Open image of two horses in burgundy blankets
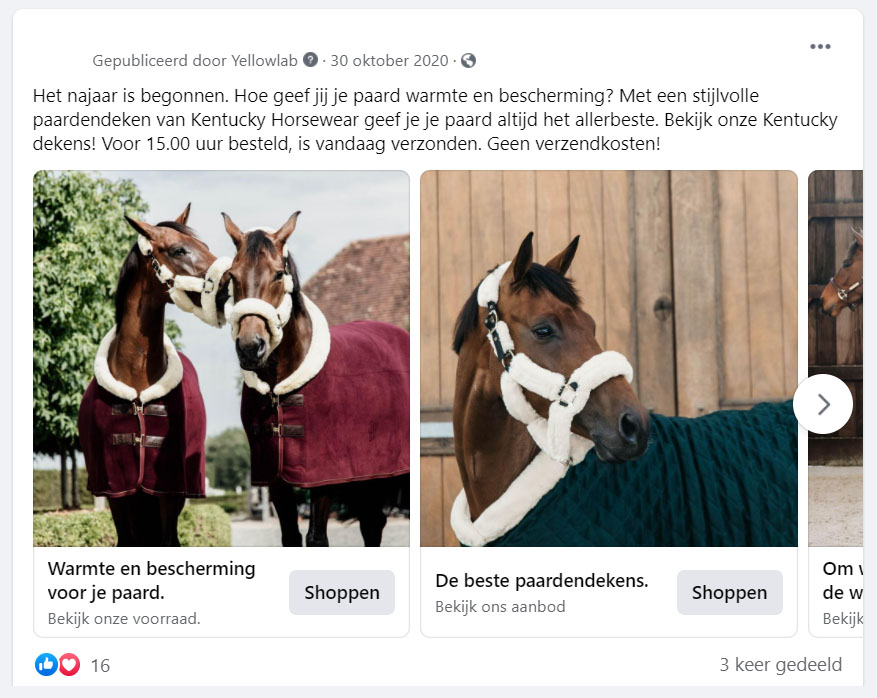Image resolution: width=877 pixels, height=698 pixels. point(221,359)
